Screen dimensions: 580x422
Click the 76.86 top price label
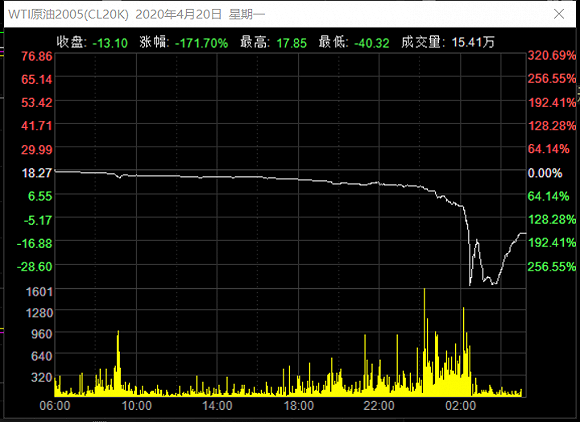pyautogui.click(x=37, y=56)
